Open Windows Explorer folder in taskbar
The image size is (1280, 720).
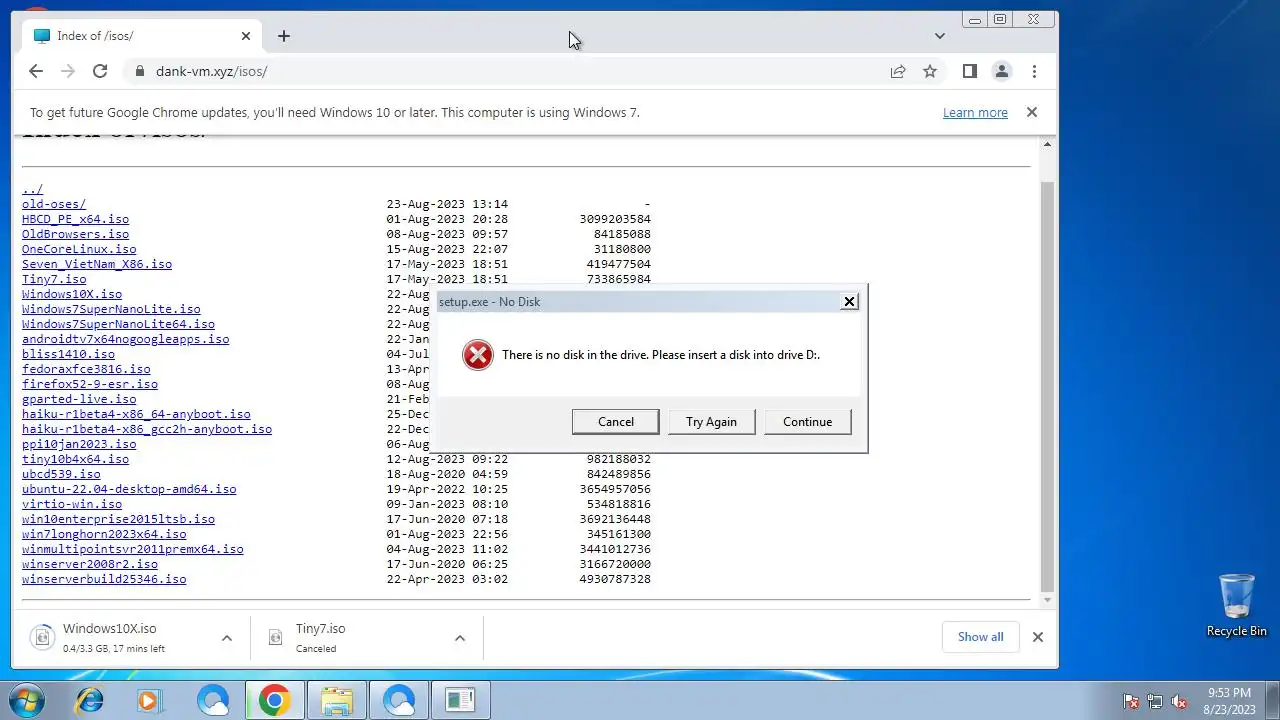[336, 700]
